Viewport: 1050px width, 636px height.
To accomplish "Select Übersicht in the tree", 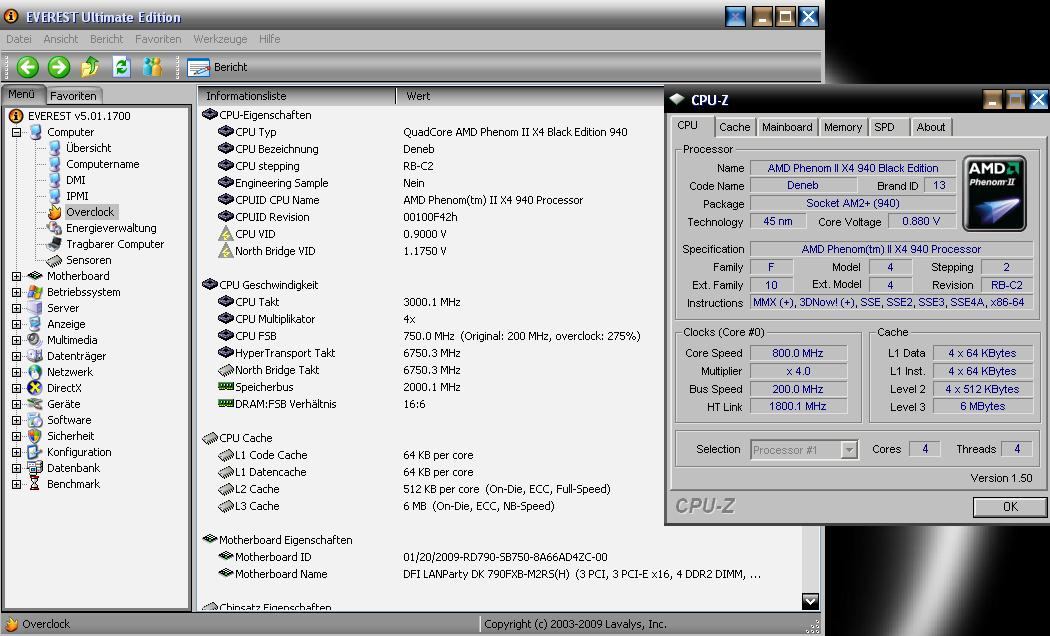I will (88, 148).
